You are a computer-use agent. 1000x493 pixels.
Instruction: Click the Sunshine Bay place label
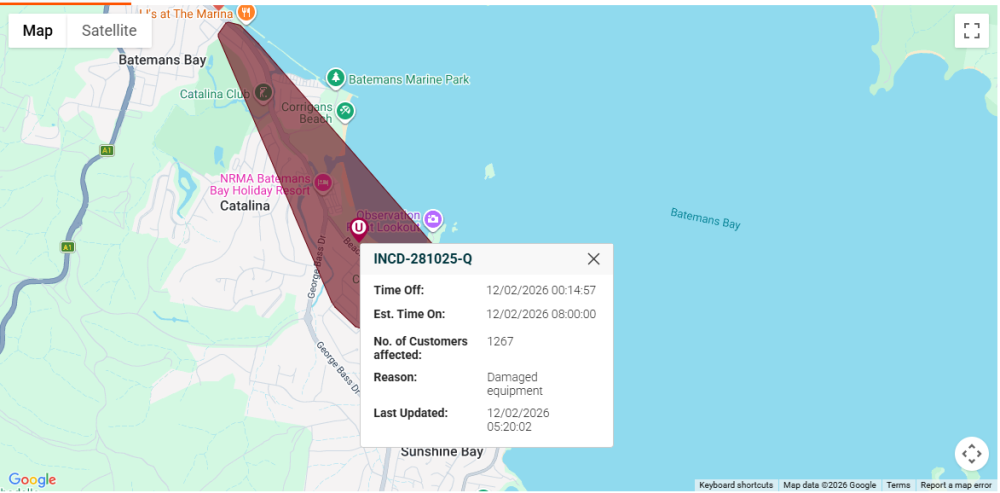[441, 452]
